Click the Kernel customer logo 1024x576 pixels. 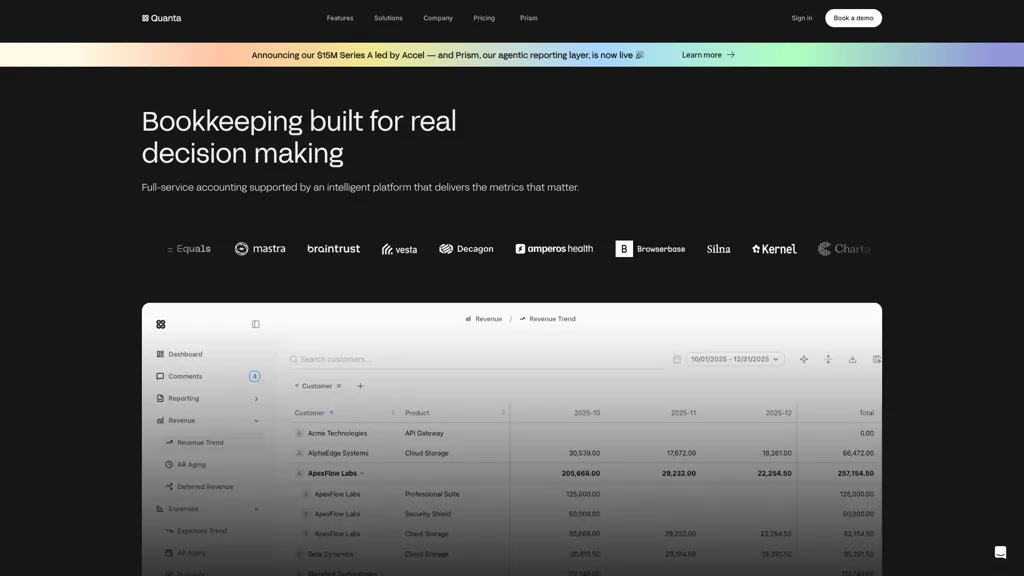[774, 249]
